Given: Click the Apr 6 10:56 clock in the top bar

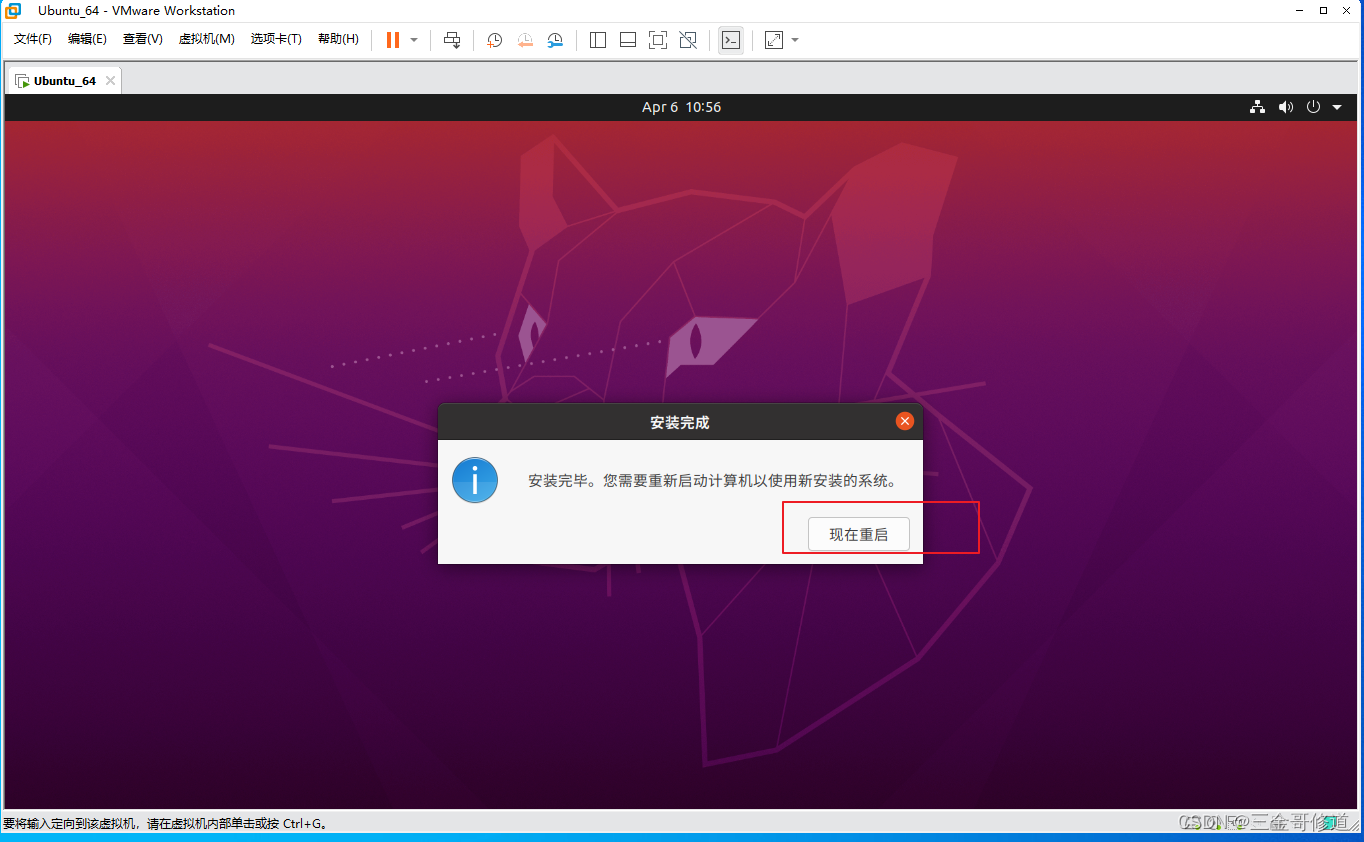Looking at the screenshot, I should (x=681, y=107).
